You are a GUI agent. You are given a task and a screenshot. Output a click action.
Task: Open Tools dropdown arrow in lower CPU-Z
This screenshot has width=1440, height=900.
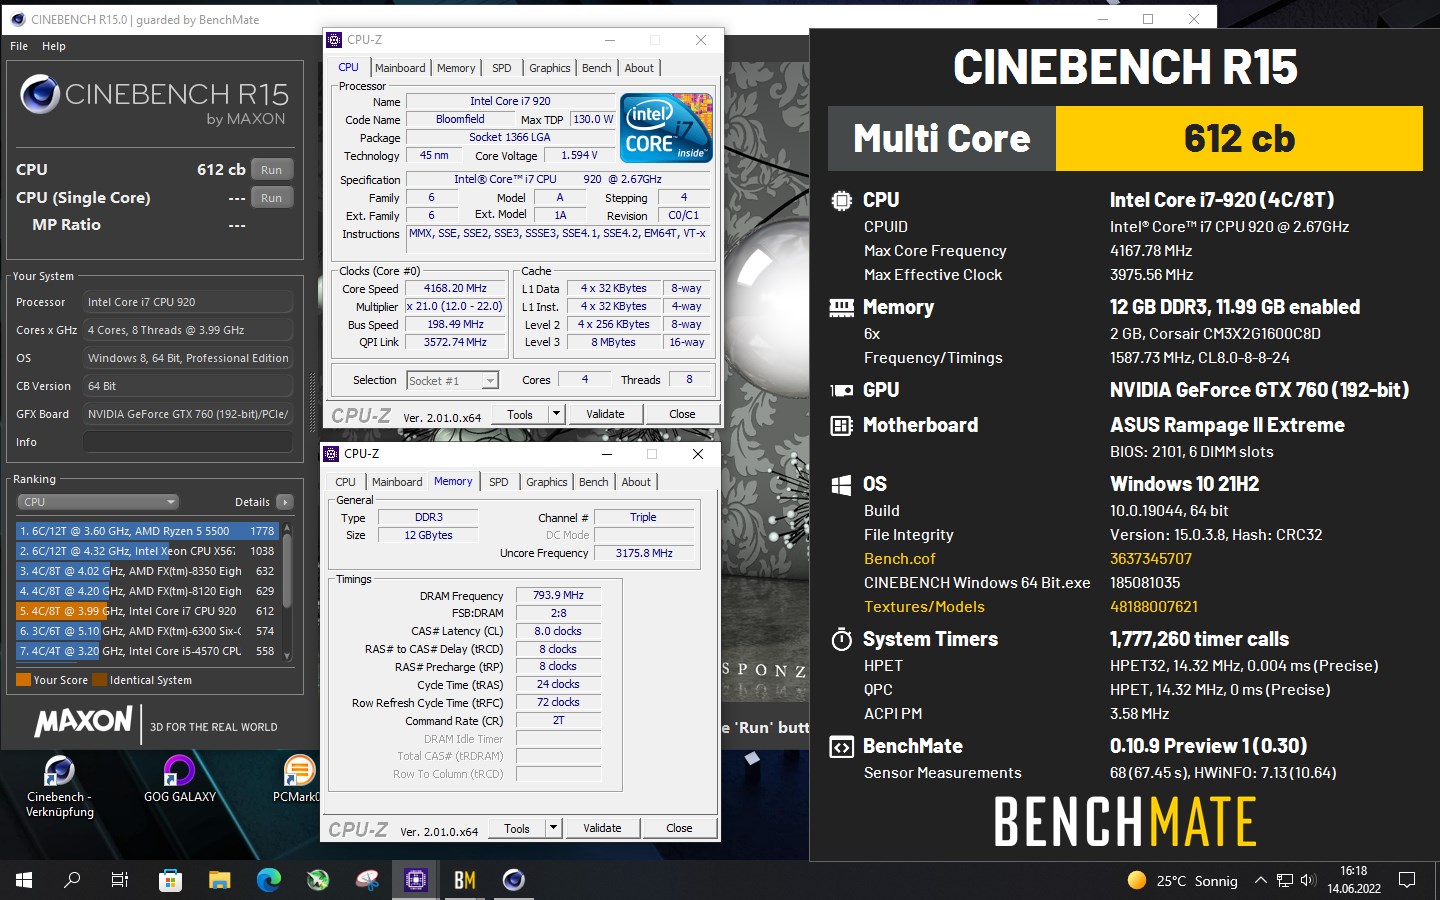(x=554, y=828)
